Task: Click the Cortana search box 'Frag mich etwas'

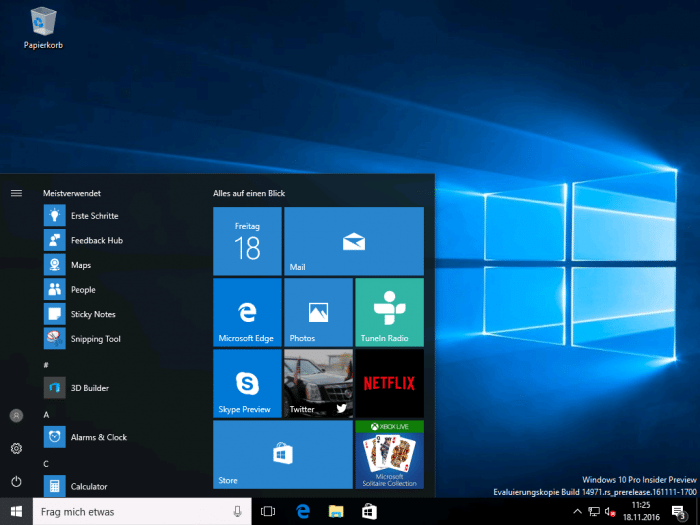Action: coord(142,512)
